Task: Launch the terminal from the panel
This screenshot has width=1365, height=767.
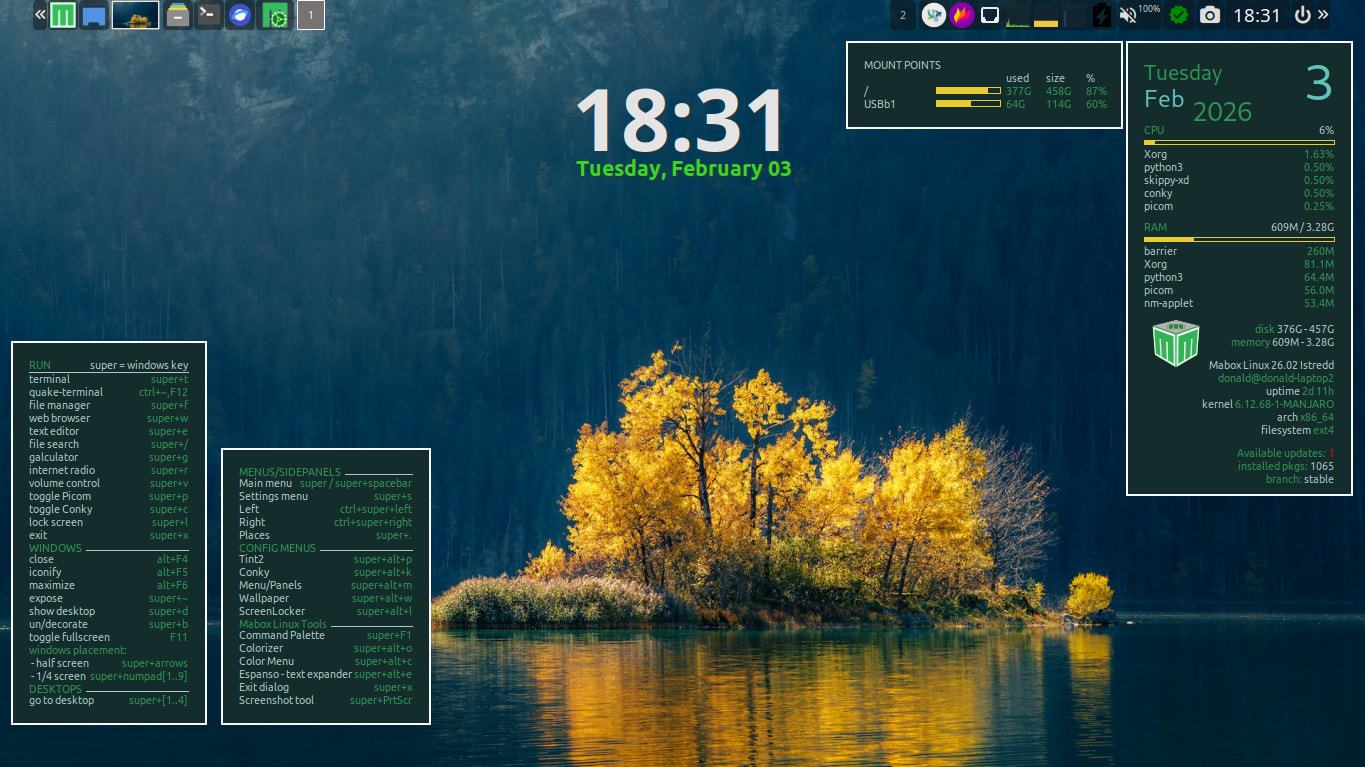Action: pos(208,15)
